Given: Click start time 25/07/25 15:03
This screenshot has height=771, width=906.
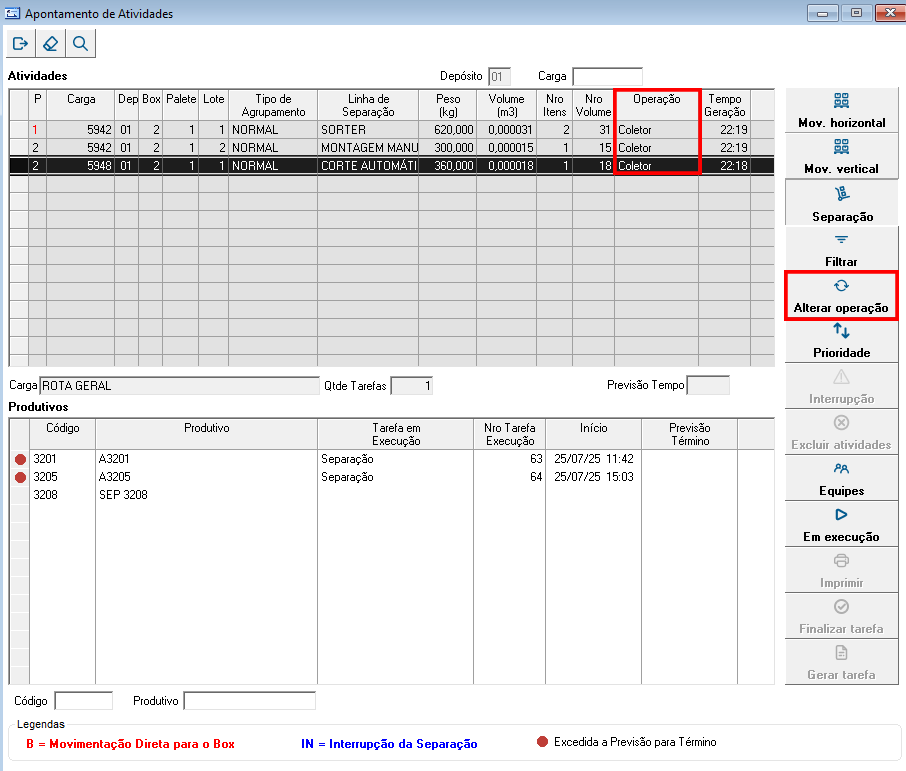Looking at the screenshot, I should pyautogui.click(x=593, y=477).
